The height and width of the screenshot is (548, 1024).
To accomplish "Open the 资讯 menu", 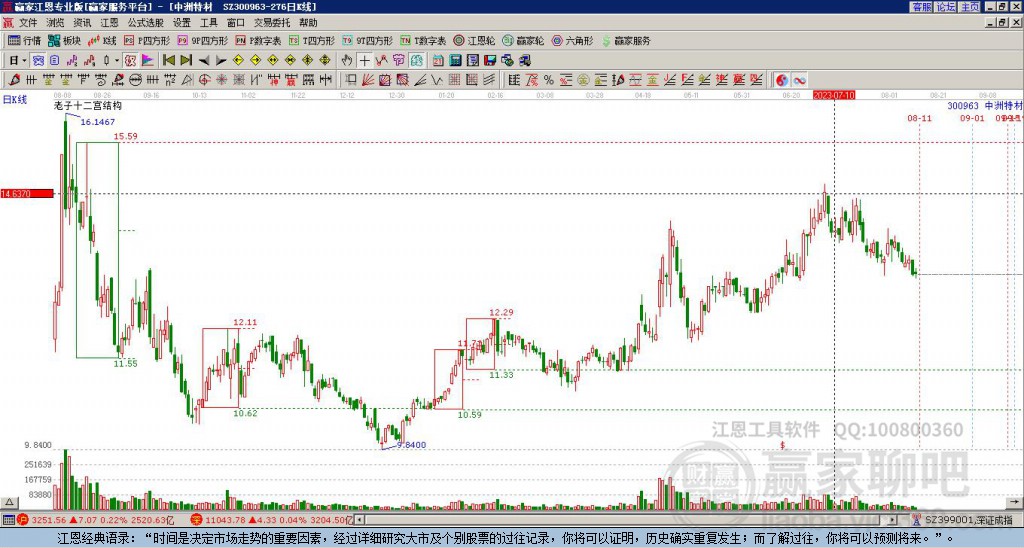I will [82, 23].
